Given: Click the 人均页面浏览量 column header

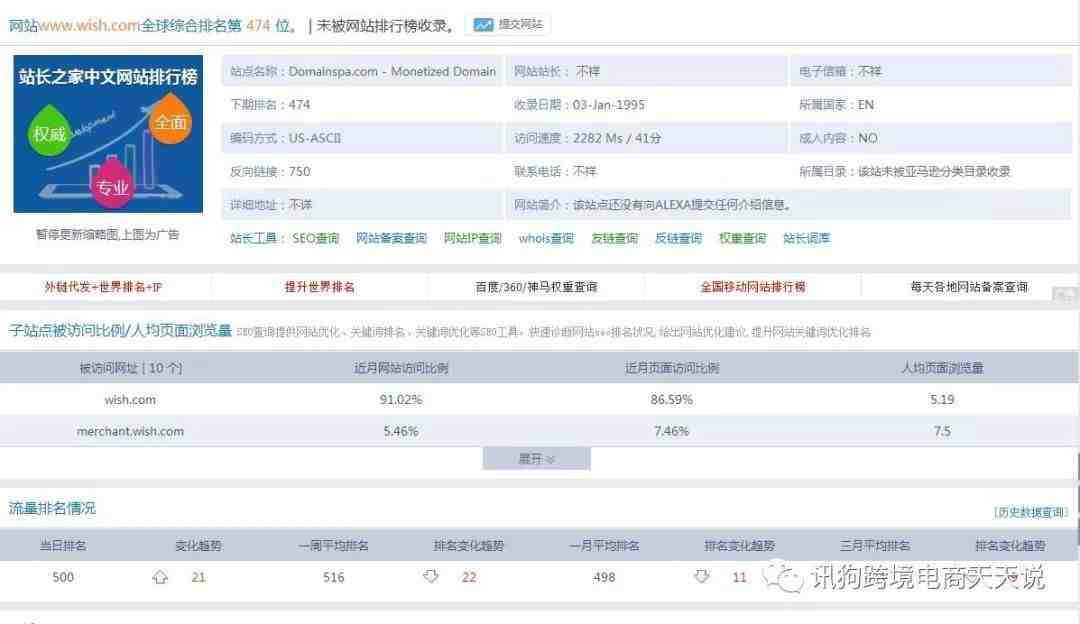Looking at the screenshot, I should [942, 368].
